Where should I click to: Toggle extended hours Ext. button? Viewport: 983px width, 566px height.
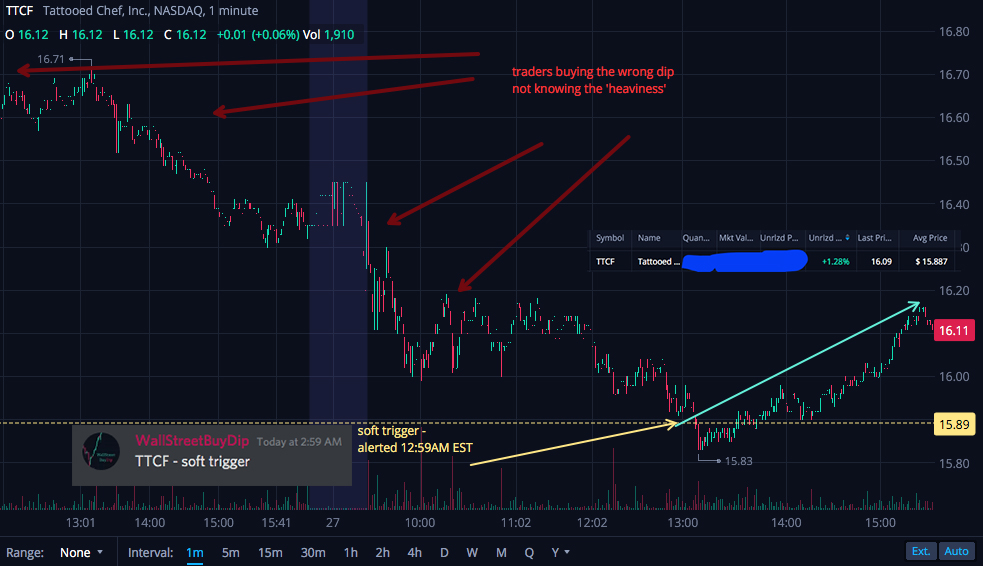[921, 551]
